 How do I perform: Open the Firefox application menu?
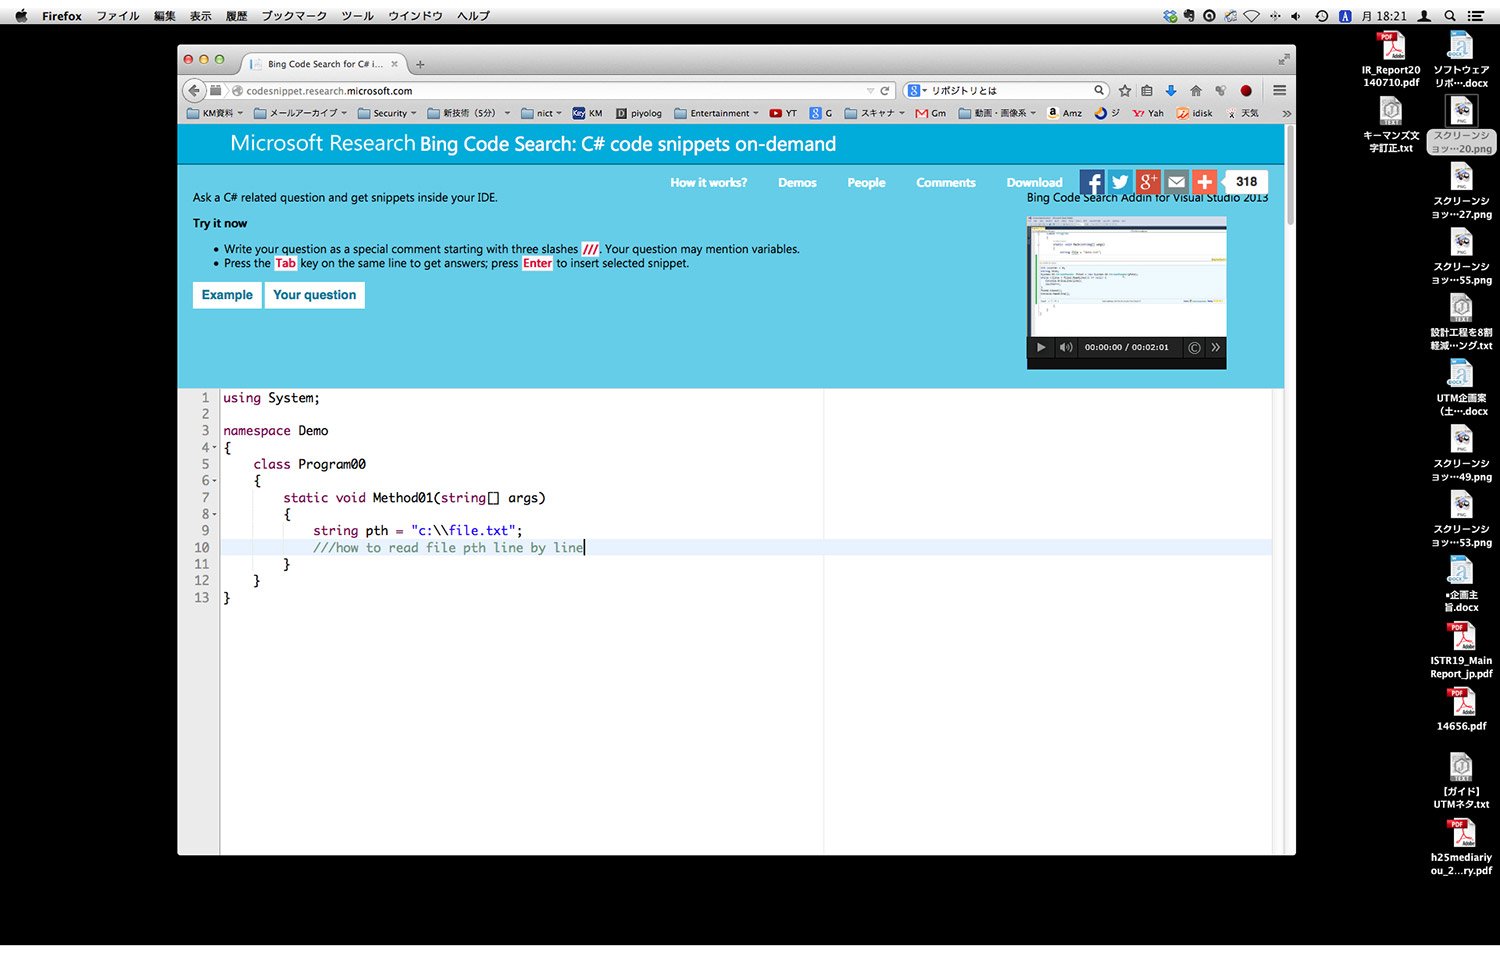point(62,16)
